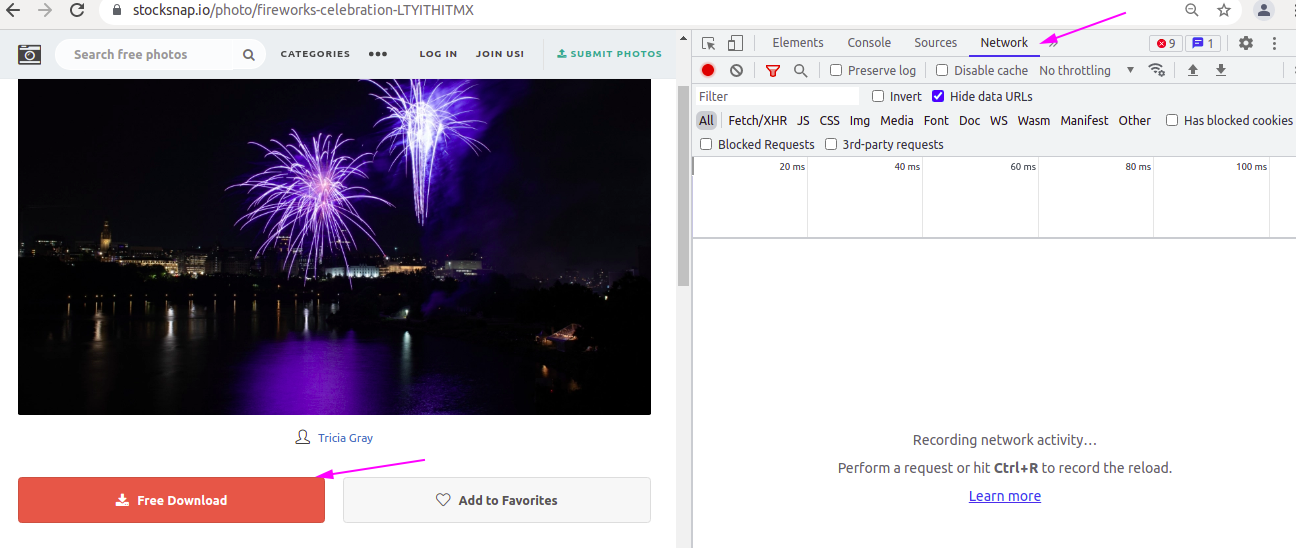Filter requests by WS
1296x548 pixels.
pos(999,120)
